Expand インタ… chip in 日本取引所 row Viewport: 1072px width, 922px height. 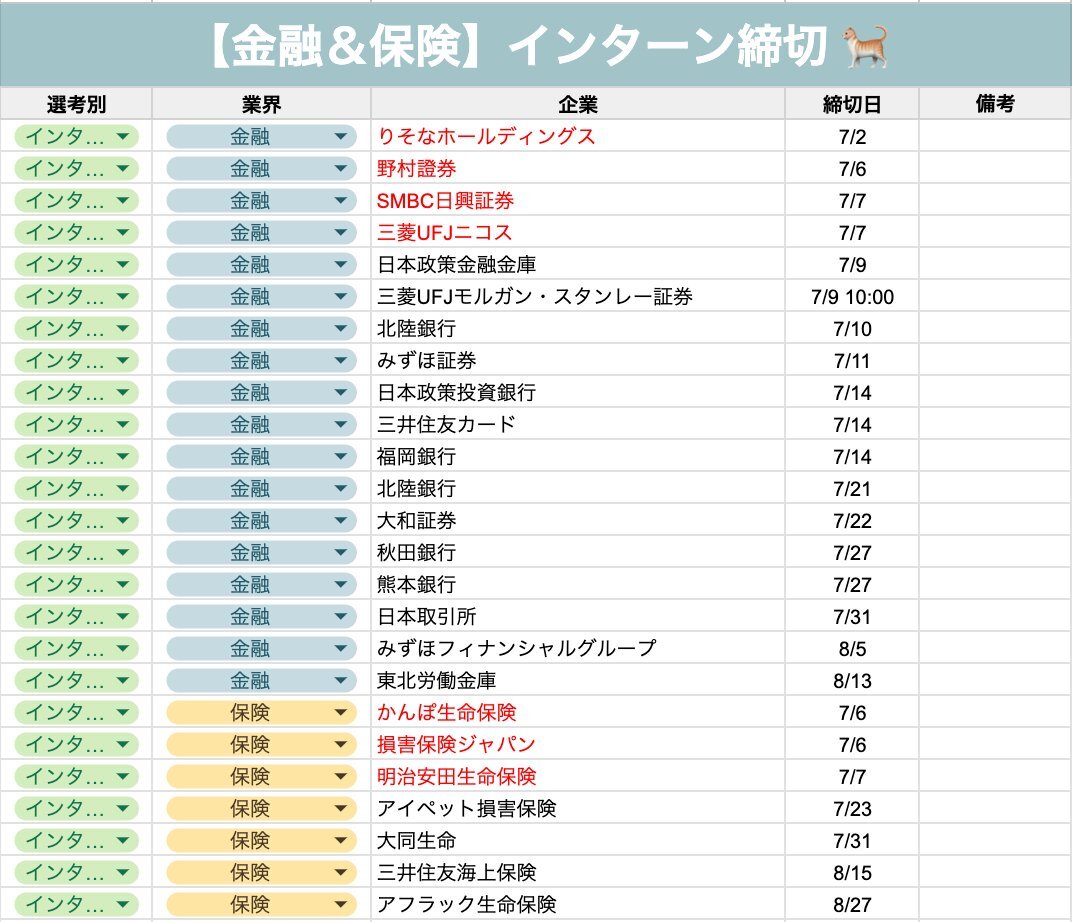pyautogui.click(x=77, y=616)
